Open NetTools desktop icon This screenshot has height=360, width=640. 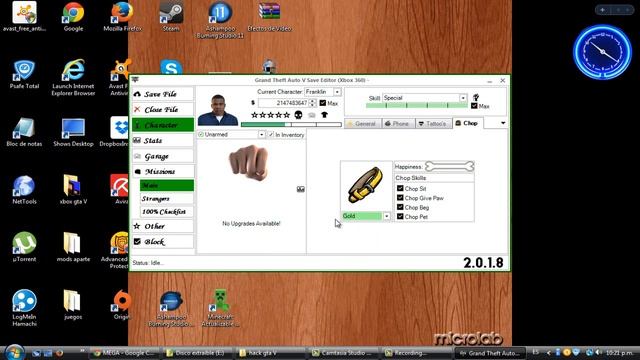24,189
